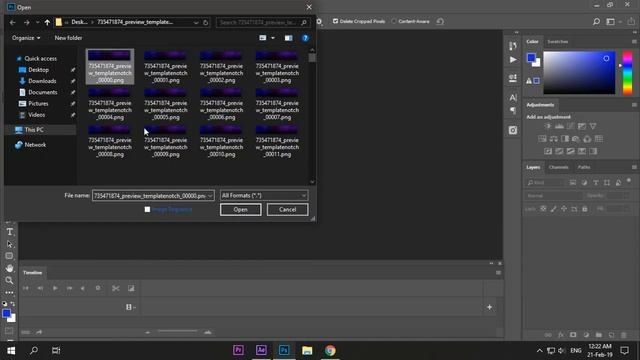Expand the Organize menu
Image resolution: width=640 pixels, height=360 pixels.
tap(26, 38)
